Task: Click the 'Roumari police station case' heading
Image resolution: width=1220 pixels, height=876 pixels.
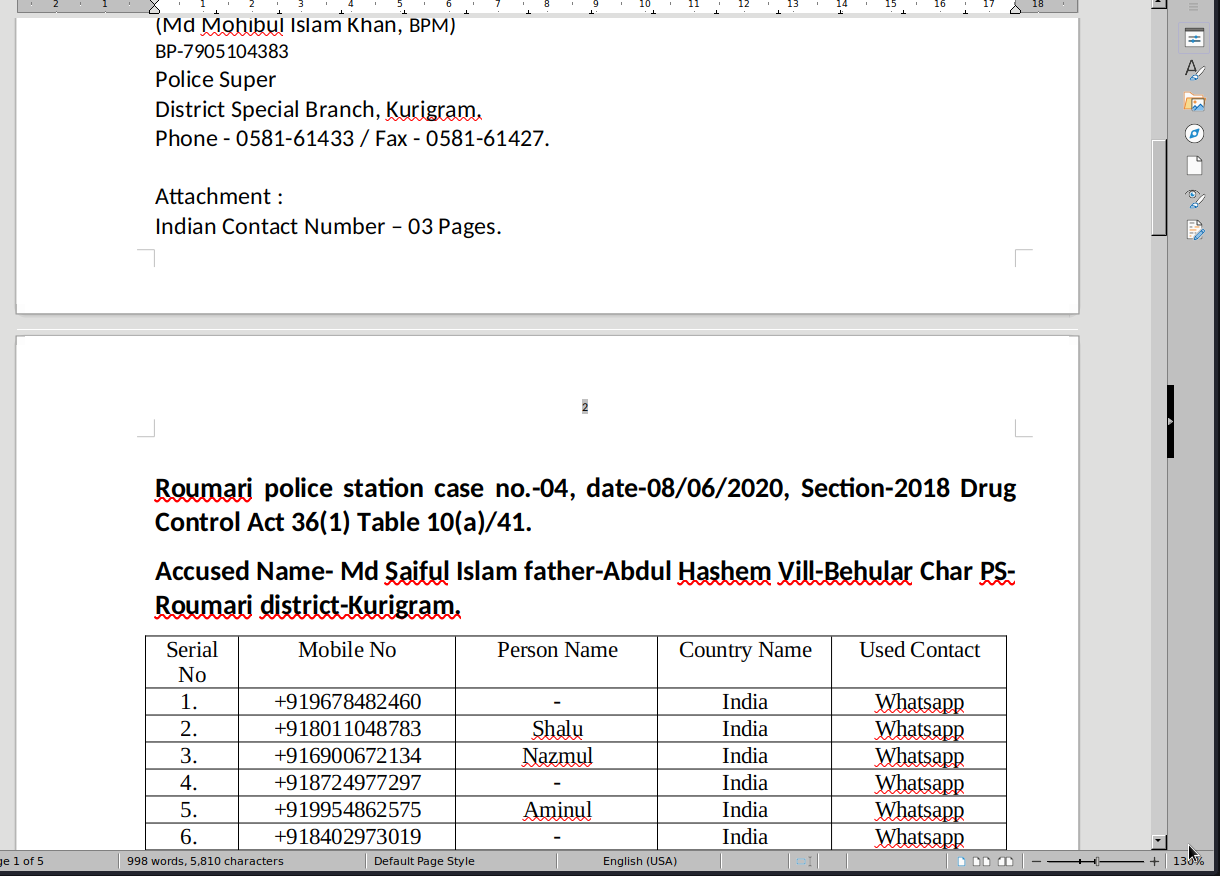Action: pyautogui.click(x=585, y=505)
